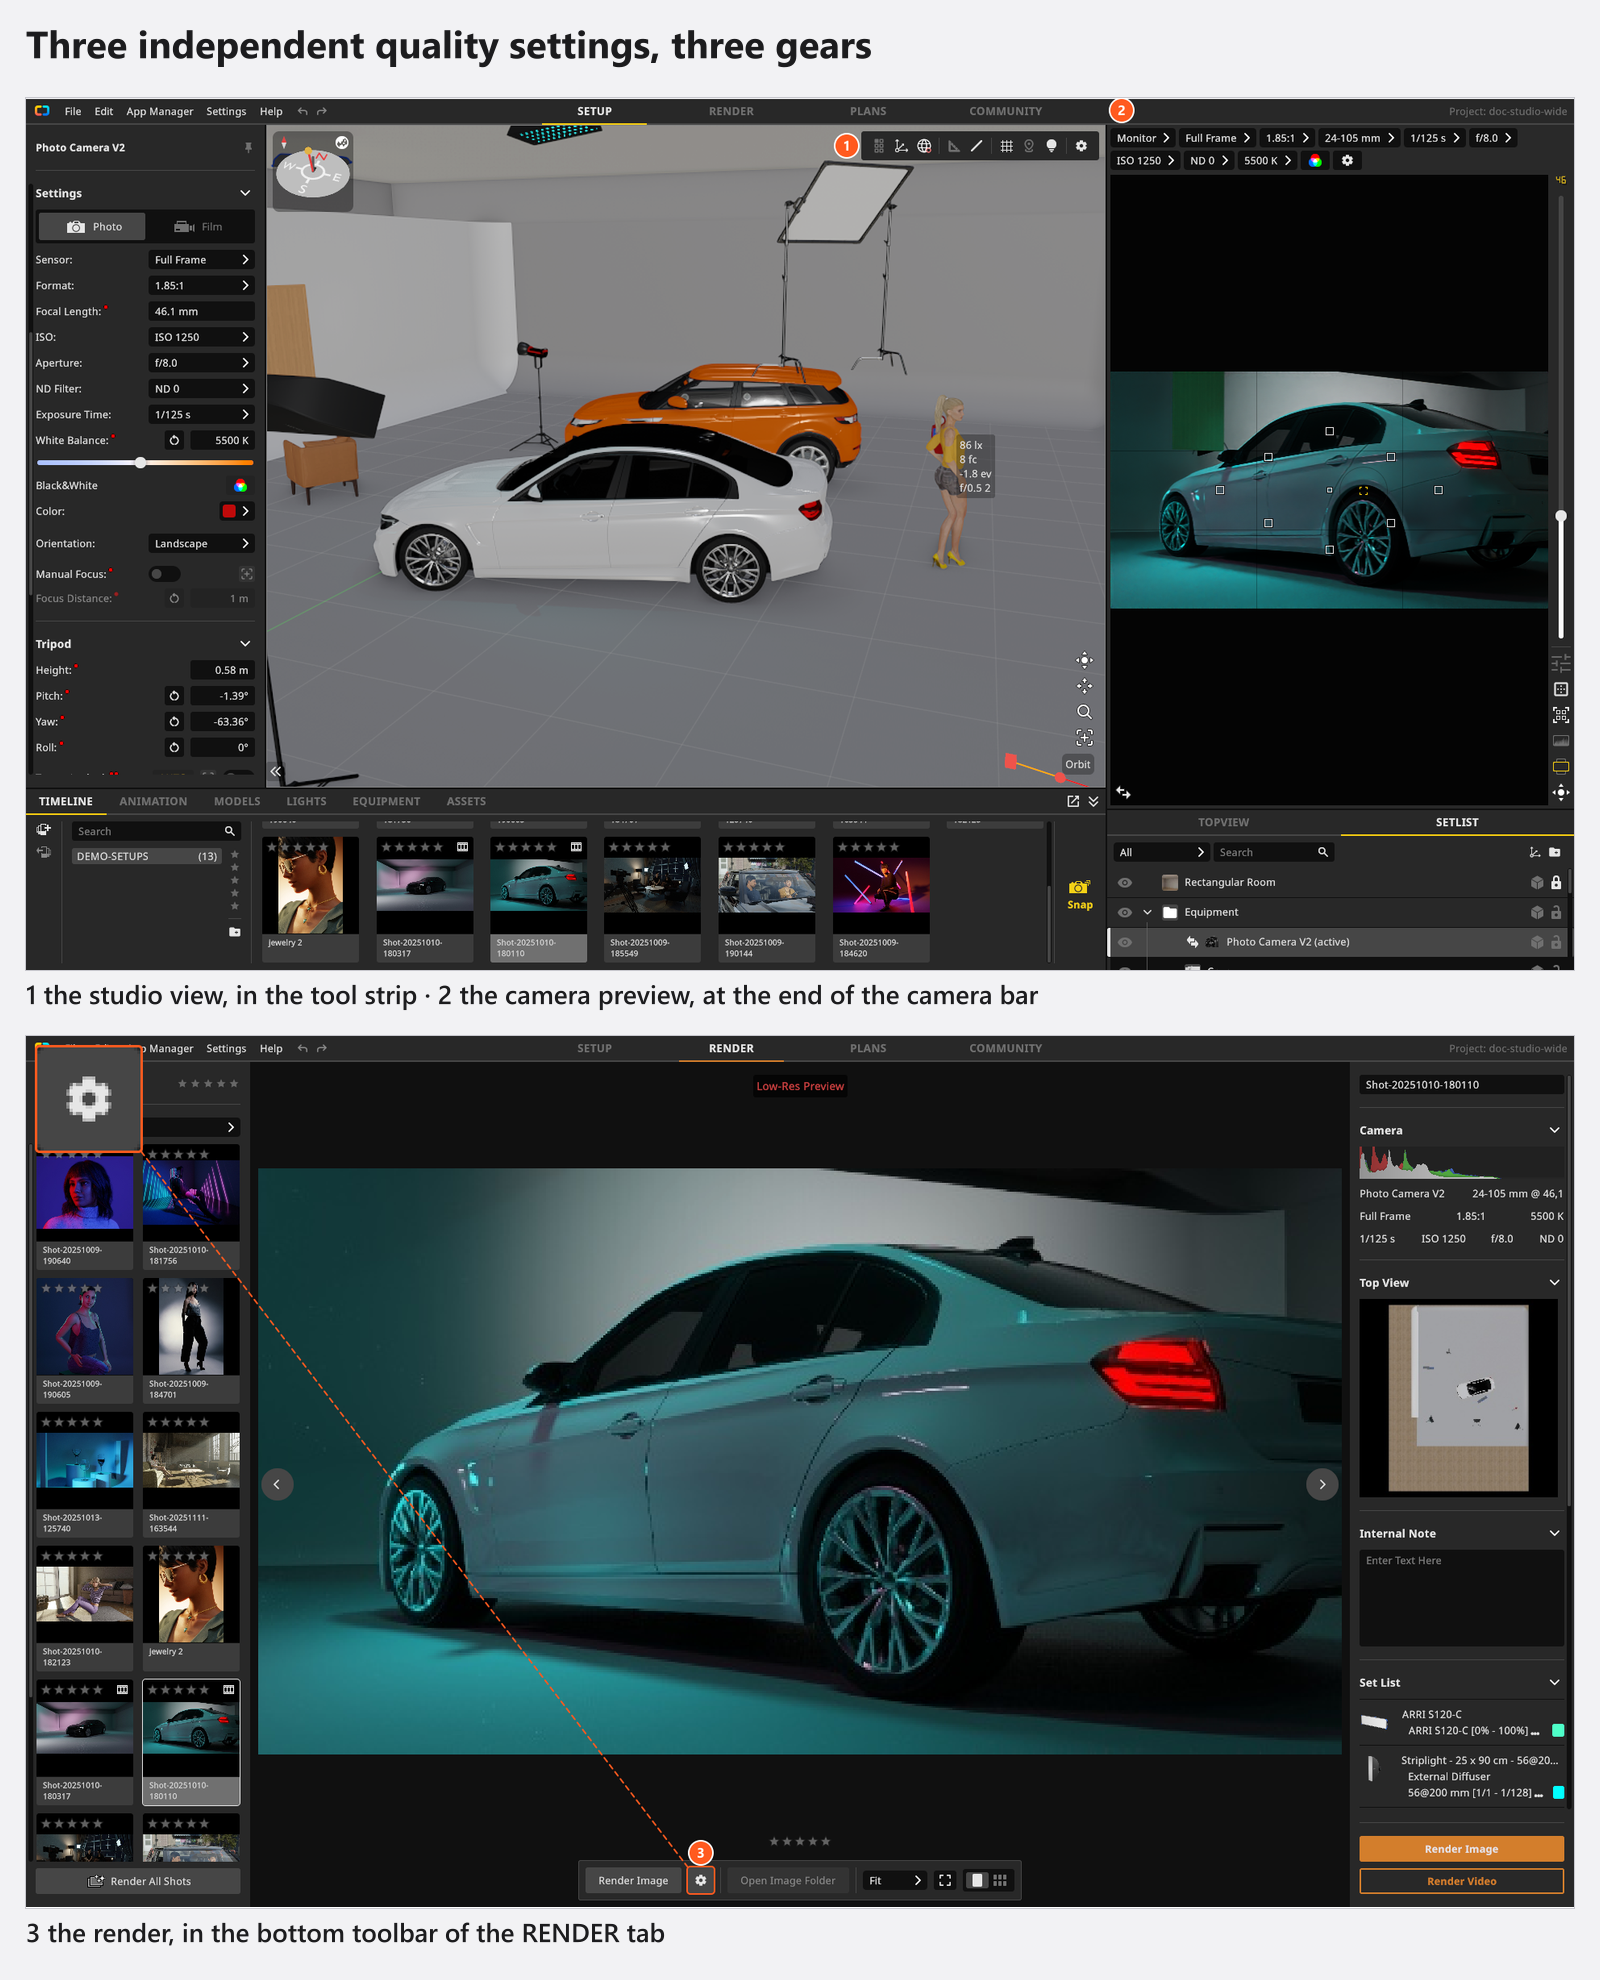This screenshot has height=1980, width=1600.
Task: Toggle the Manual Focus switch
Action: pos(164,574)
